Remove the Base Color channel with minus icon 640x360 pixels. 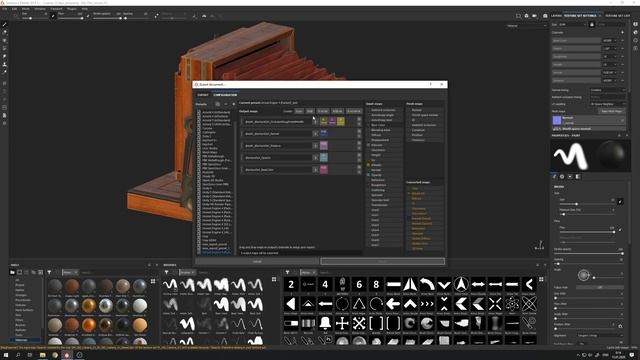tap(622, 40)
